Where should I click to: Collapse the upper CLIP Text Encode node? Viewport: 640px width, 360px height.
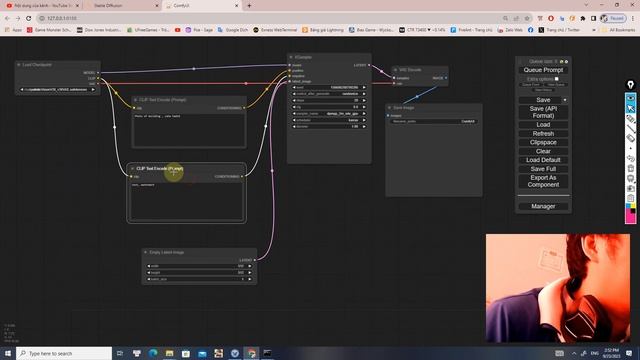tap(135, 100)
